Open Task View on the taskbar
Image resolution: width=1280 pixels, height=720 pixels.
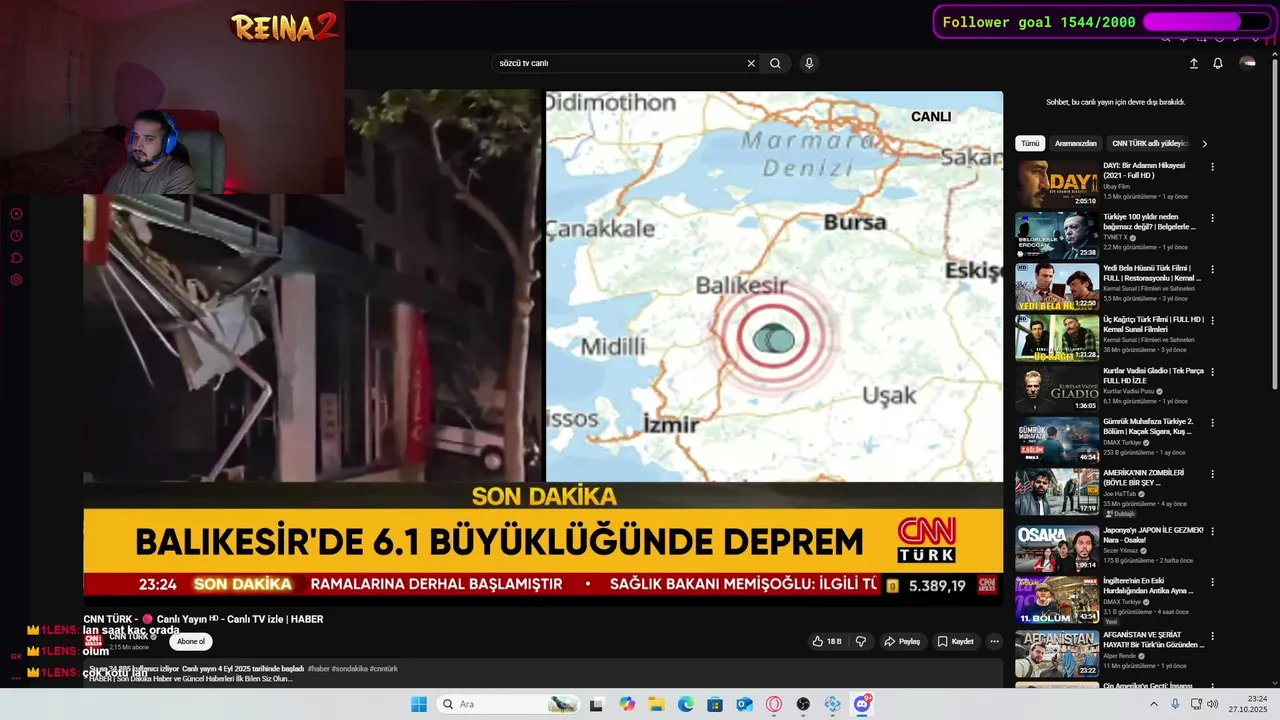[x=596, y=704]
